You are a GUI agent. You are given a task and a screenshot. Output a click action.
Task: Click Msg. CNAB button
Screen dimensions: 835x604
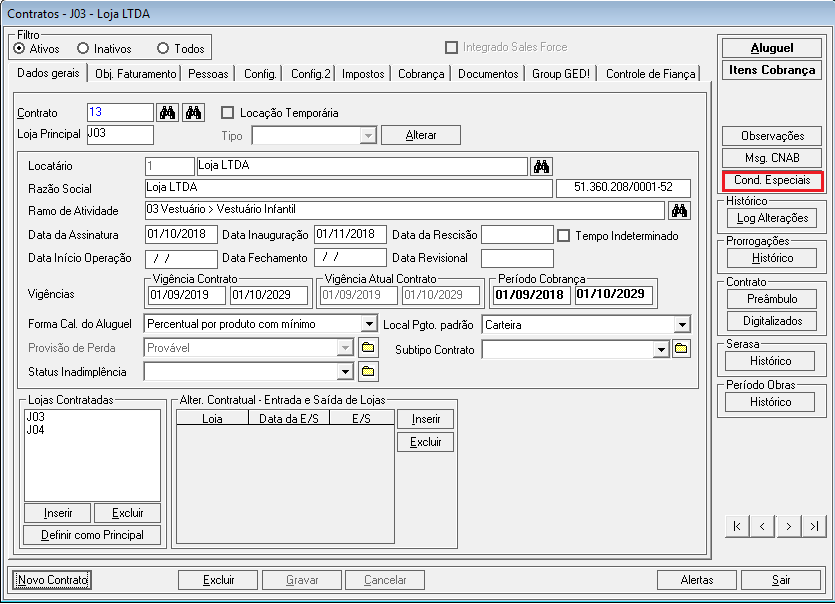coord(772,158)
